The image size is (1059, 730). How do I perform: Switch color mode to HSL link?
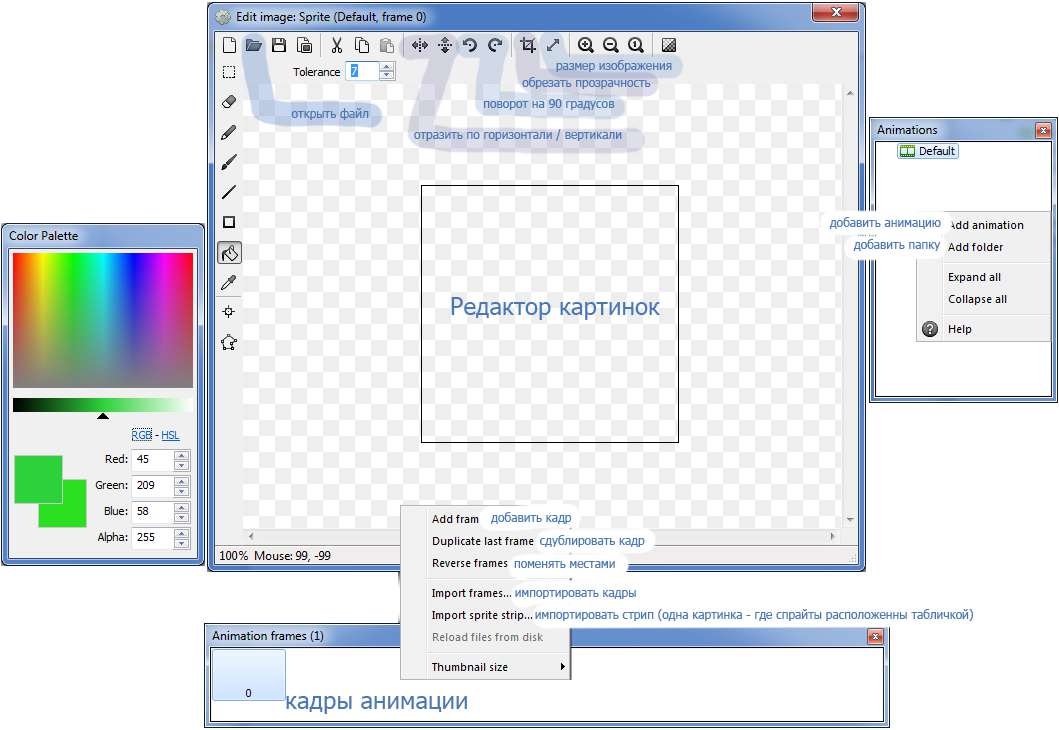coord(170,435)
